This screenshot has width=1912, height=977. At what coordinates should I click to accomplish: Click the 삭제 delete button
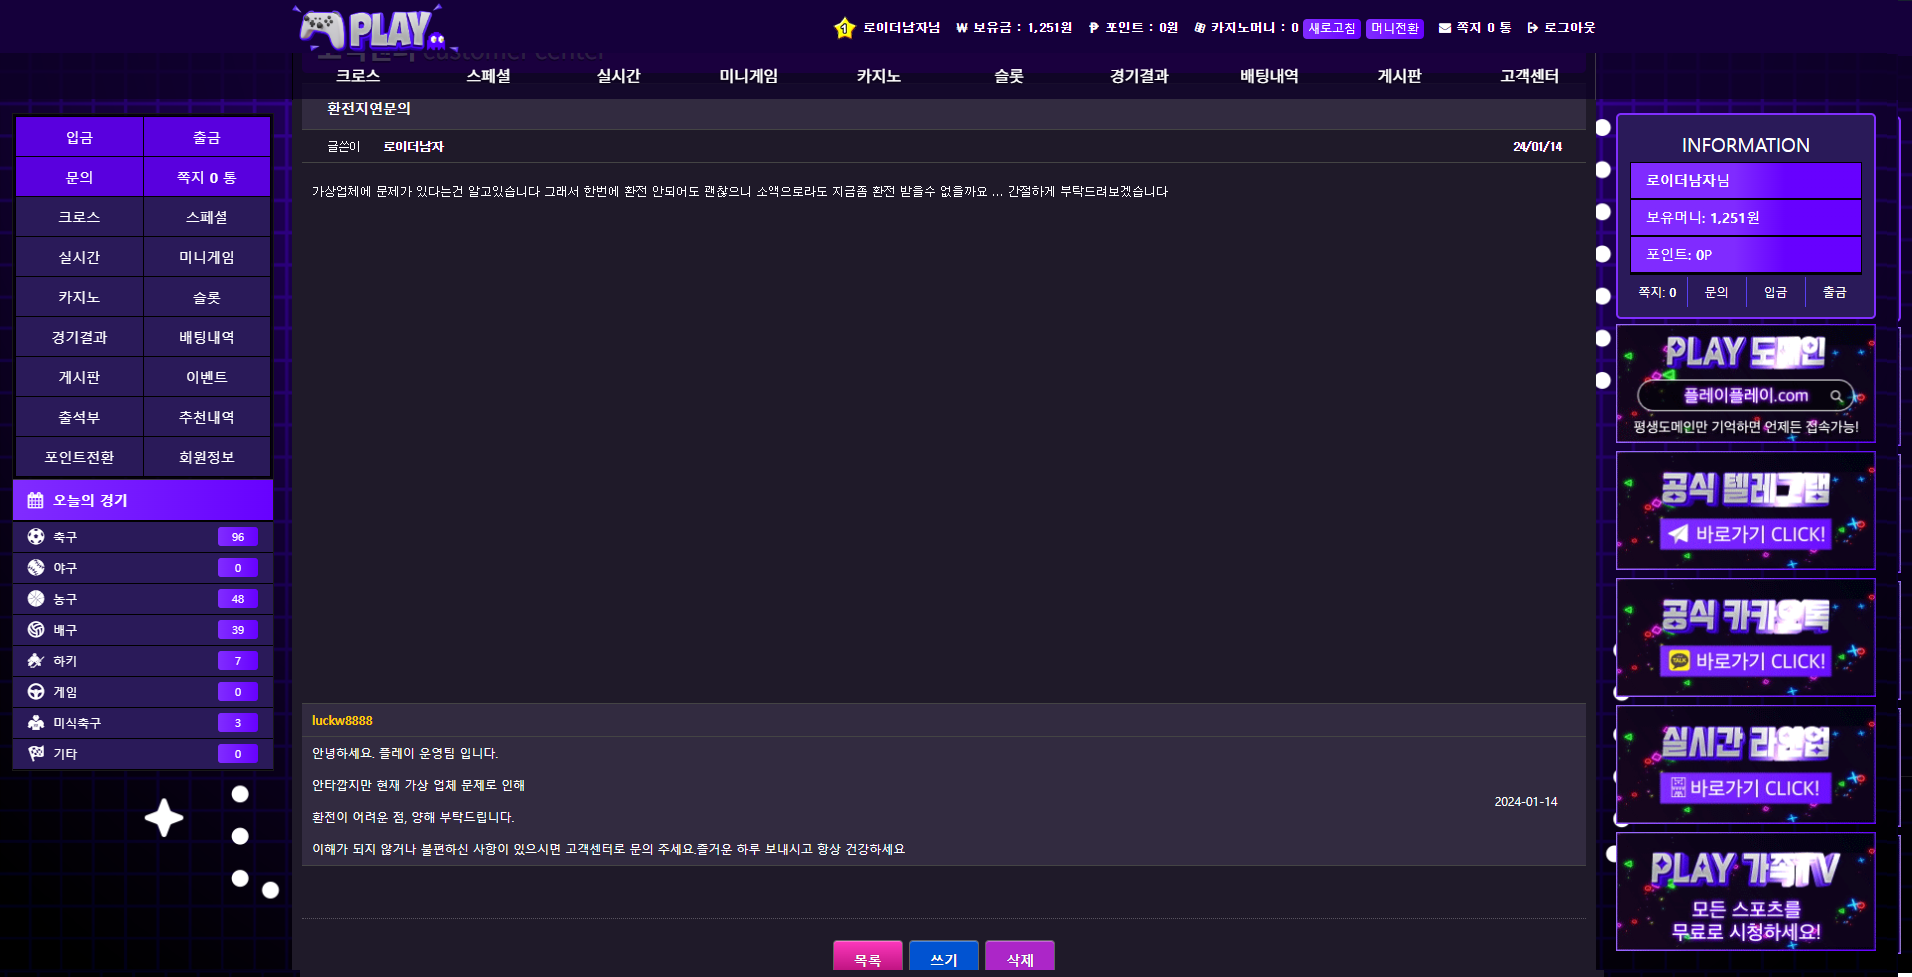(x=1019, y=957)
